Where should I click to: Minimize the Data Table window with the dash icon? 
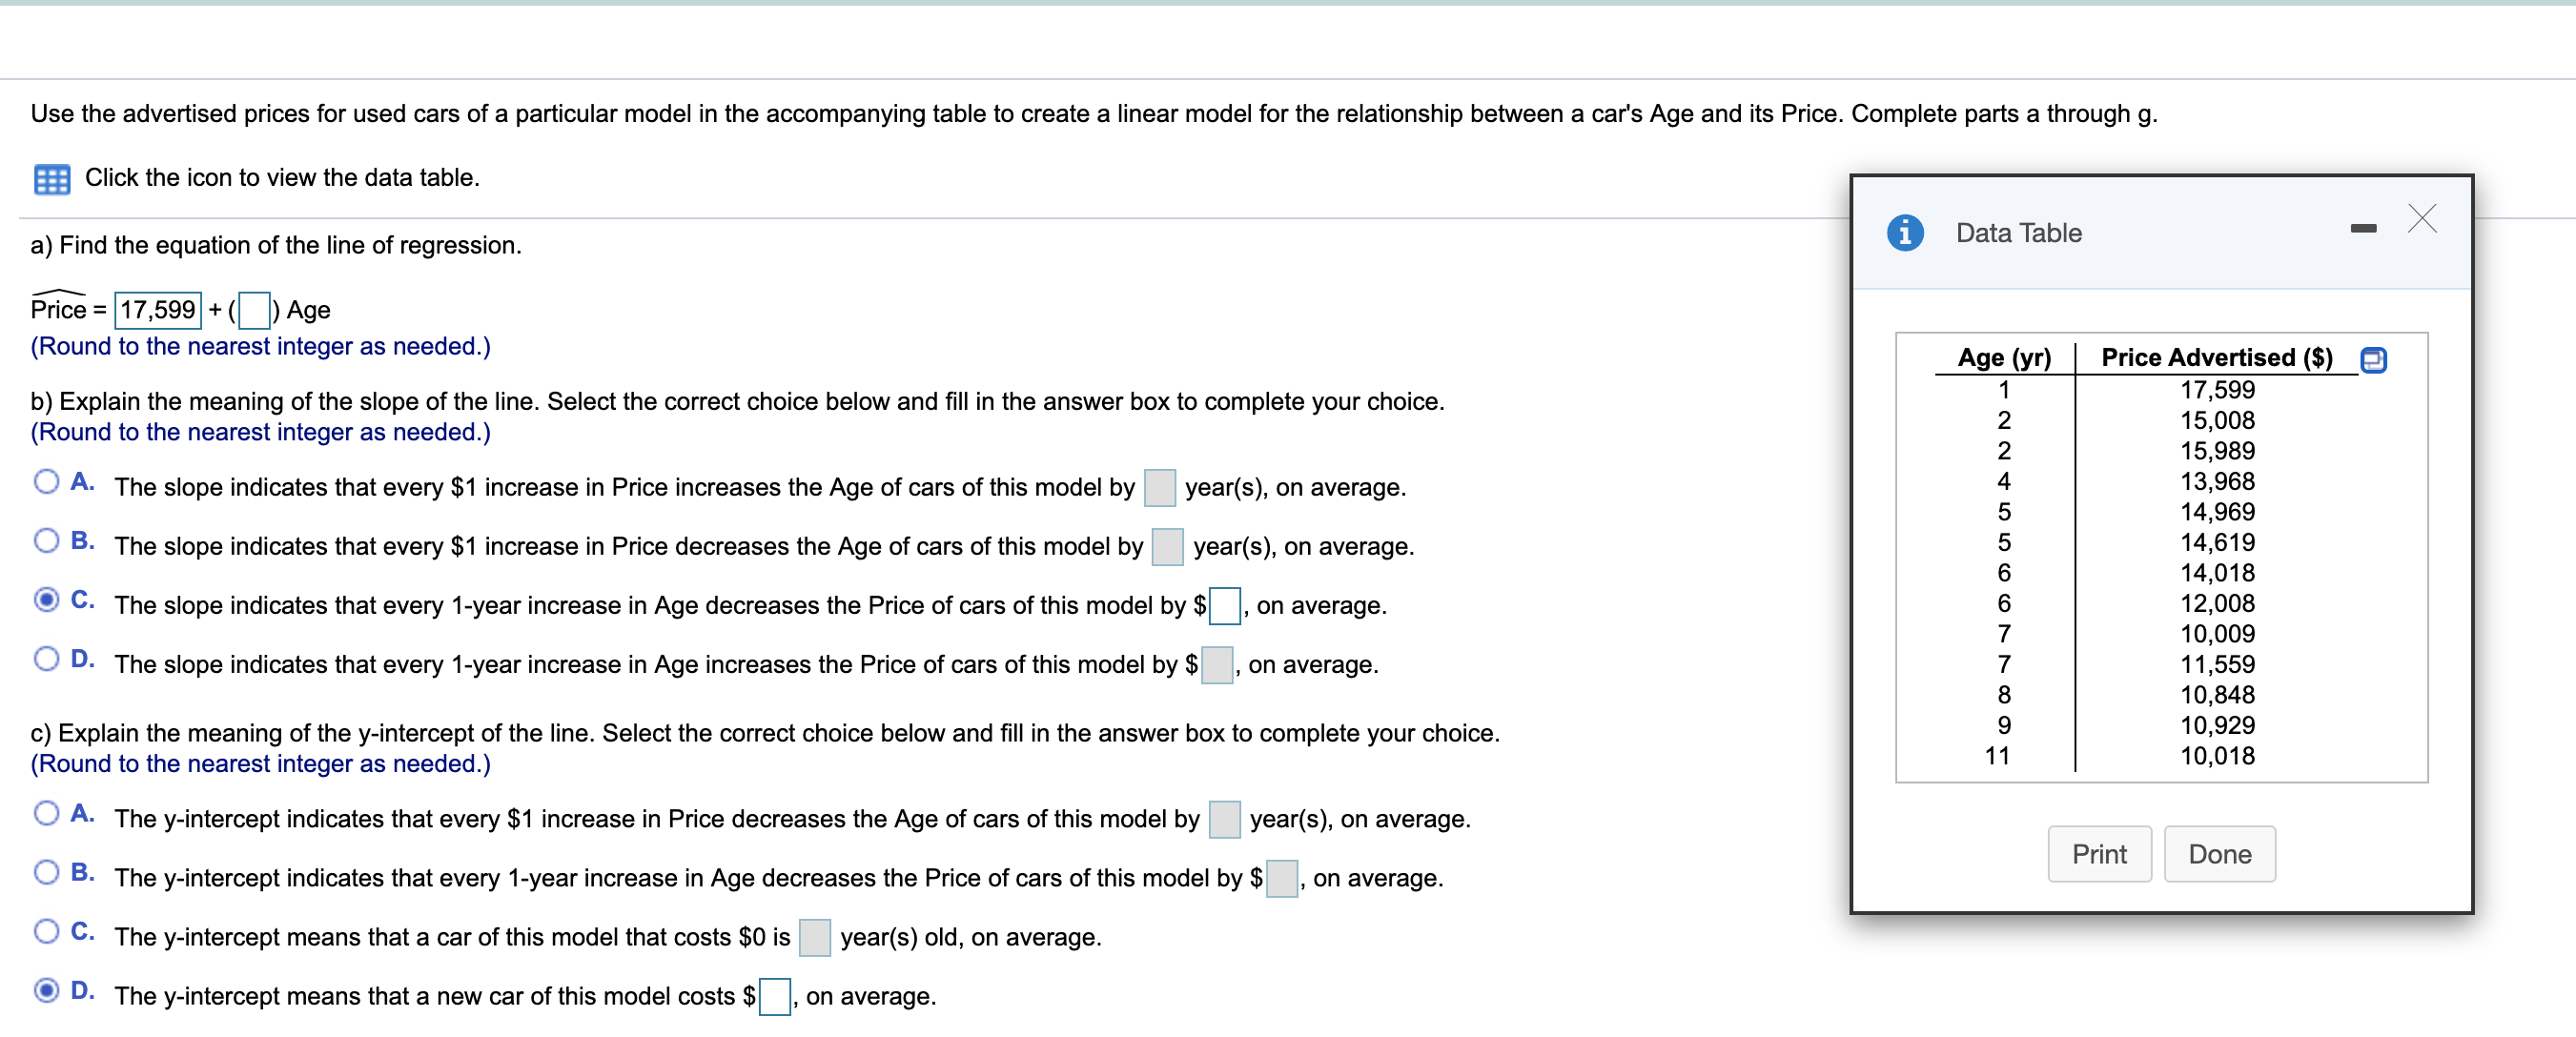2362,226
